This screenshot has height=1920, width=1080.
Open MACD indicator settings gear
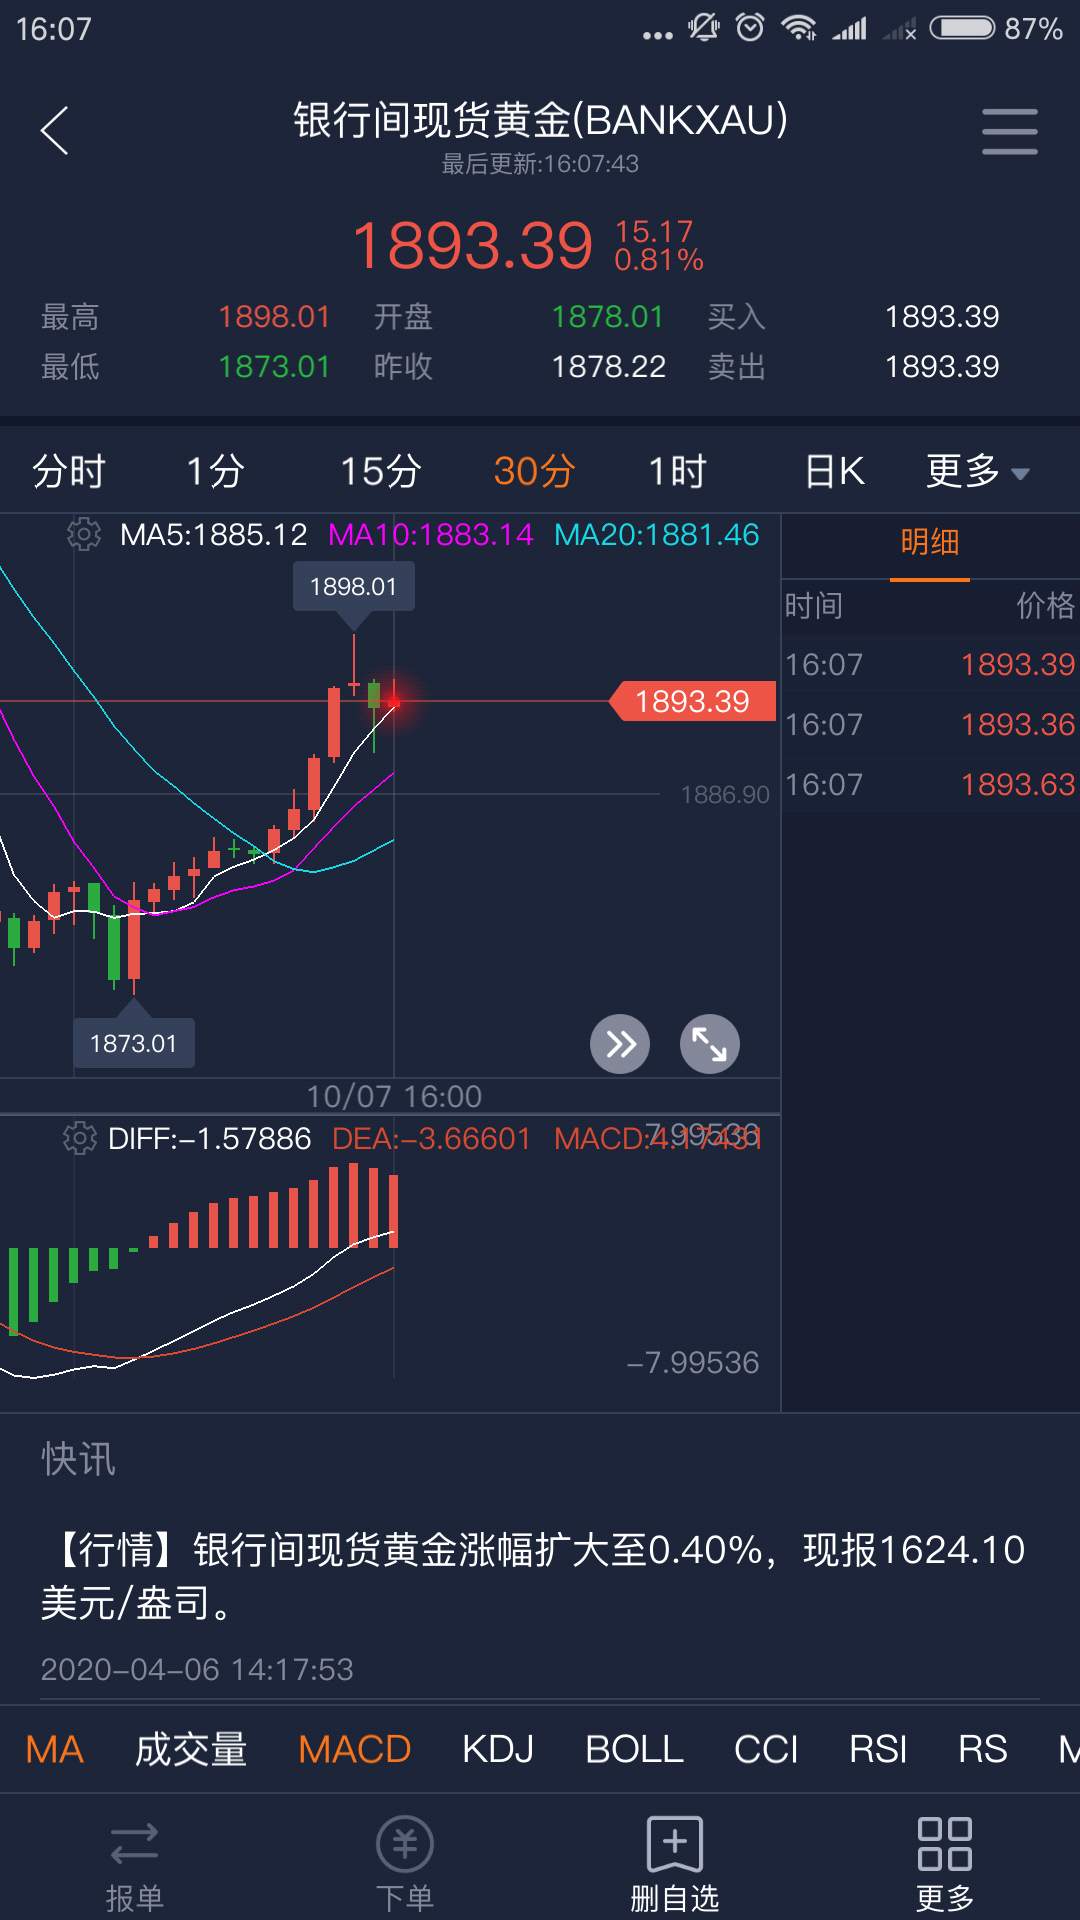point(80,1138)
